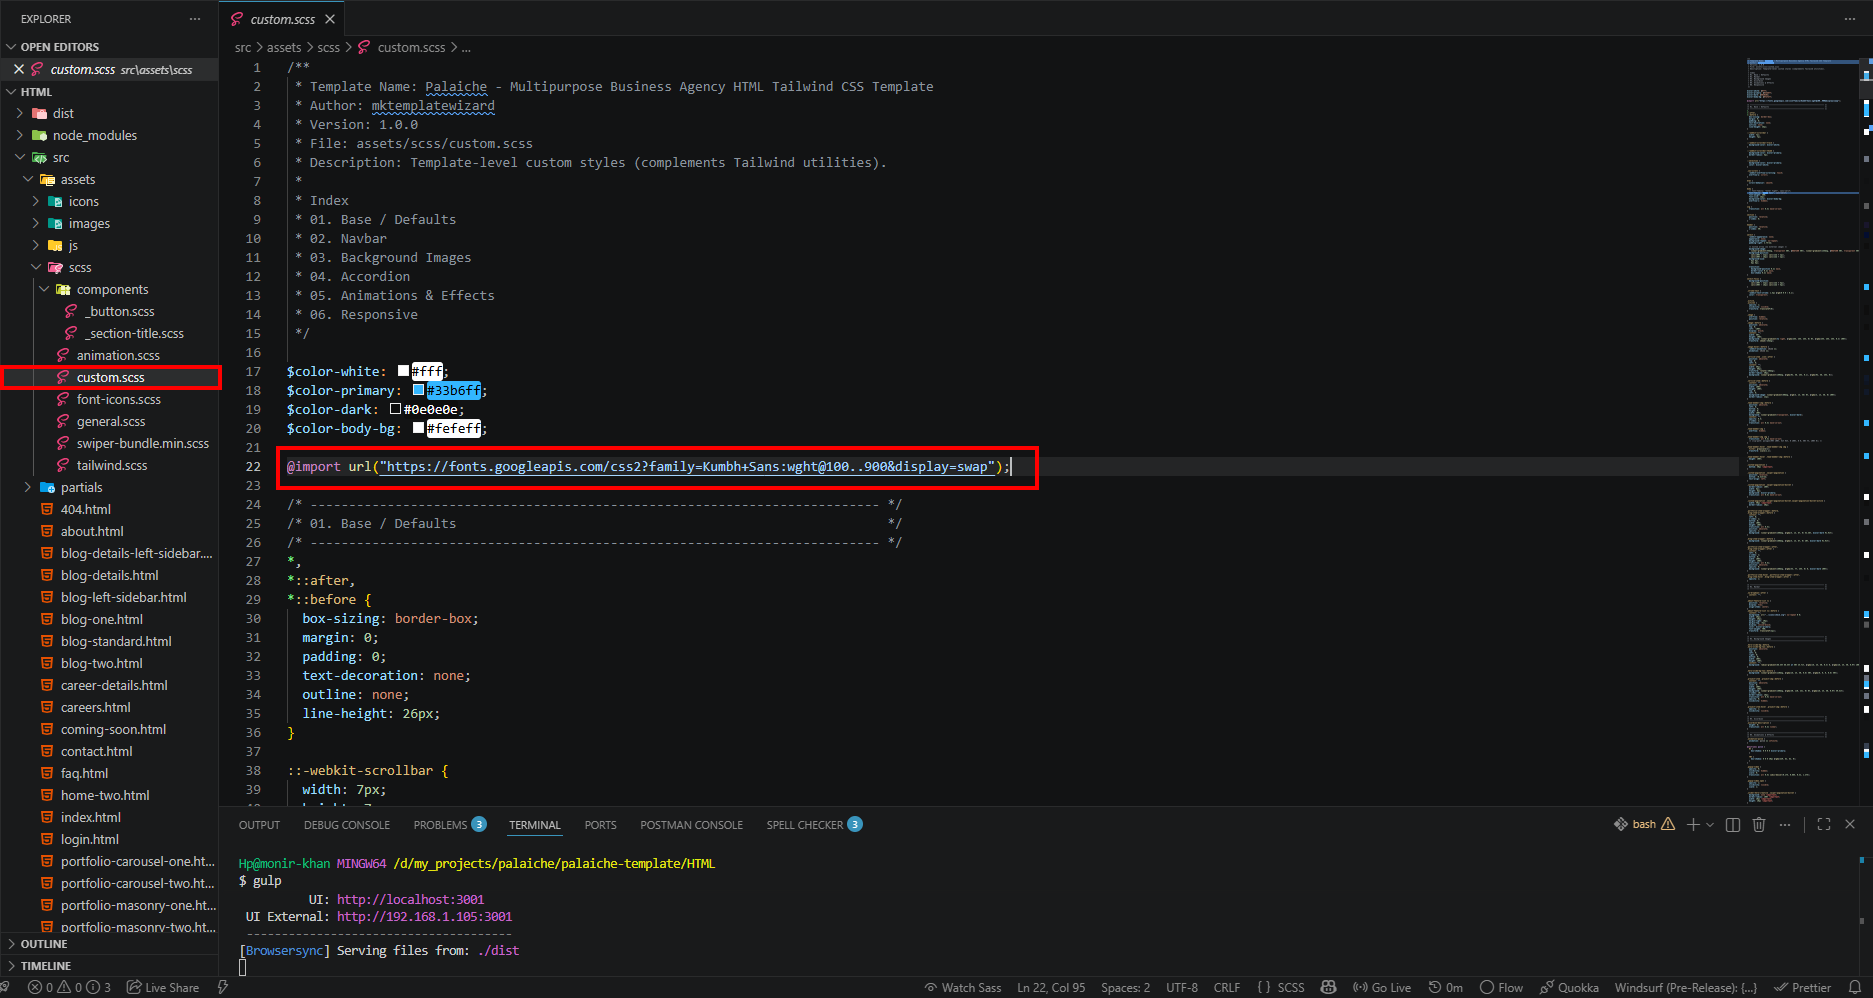Click the code minimap overview
The image size is (1873, 998).
(1802, 430)
